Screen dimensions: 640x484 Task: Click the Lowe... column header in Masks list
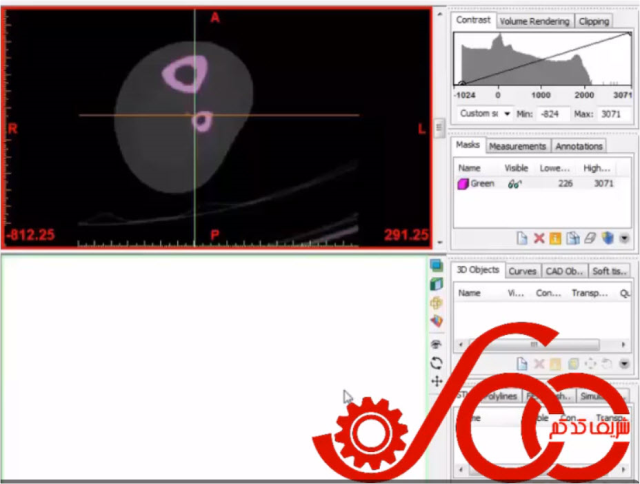[554, 168]
